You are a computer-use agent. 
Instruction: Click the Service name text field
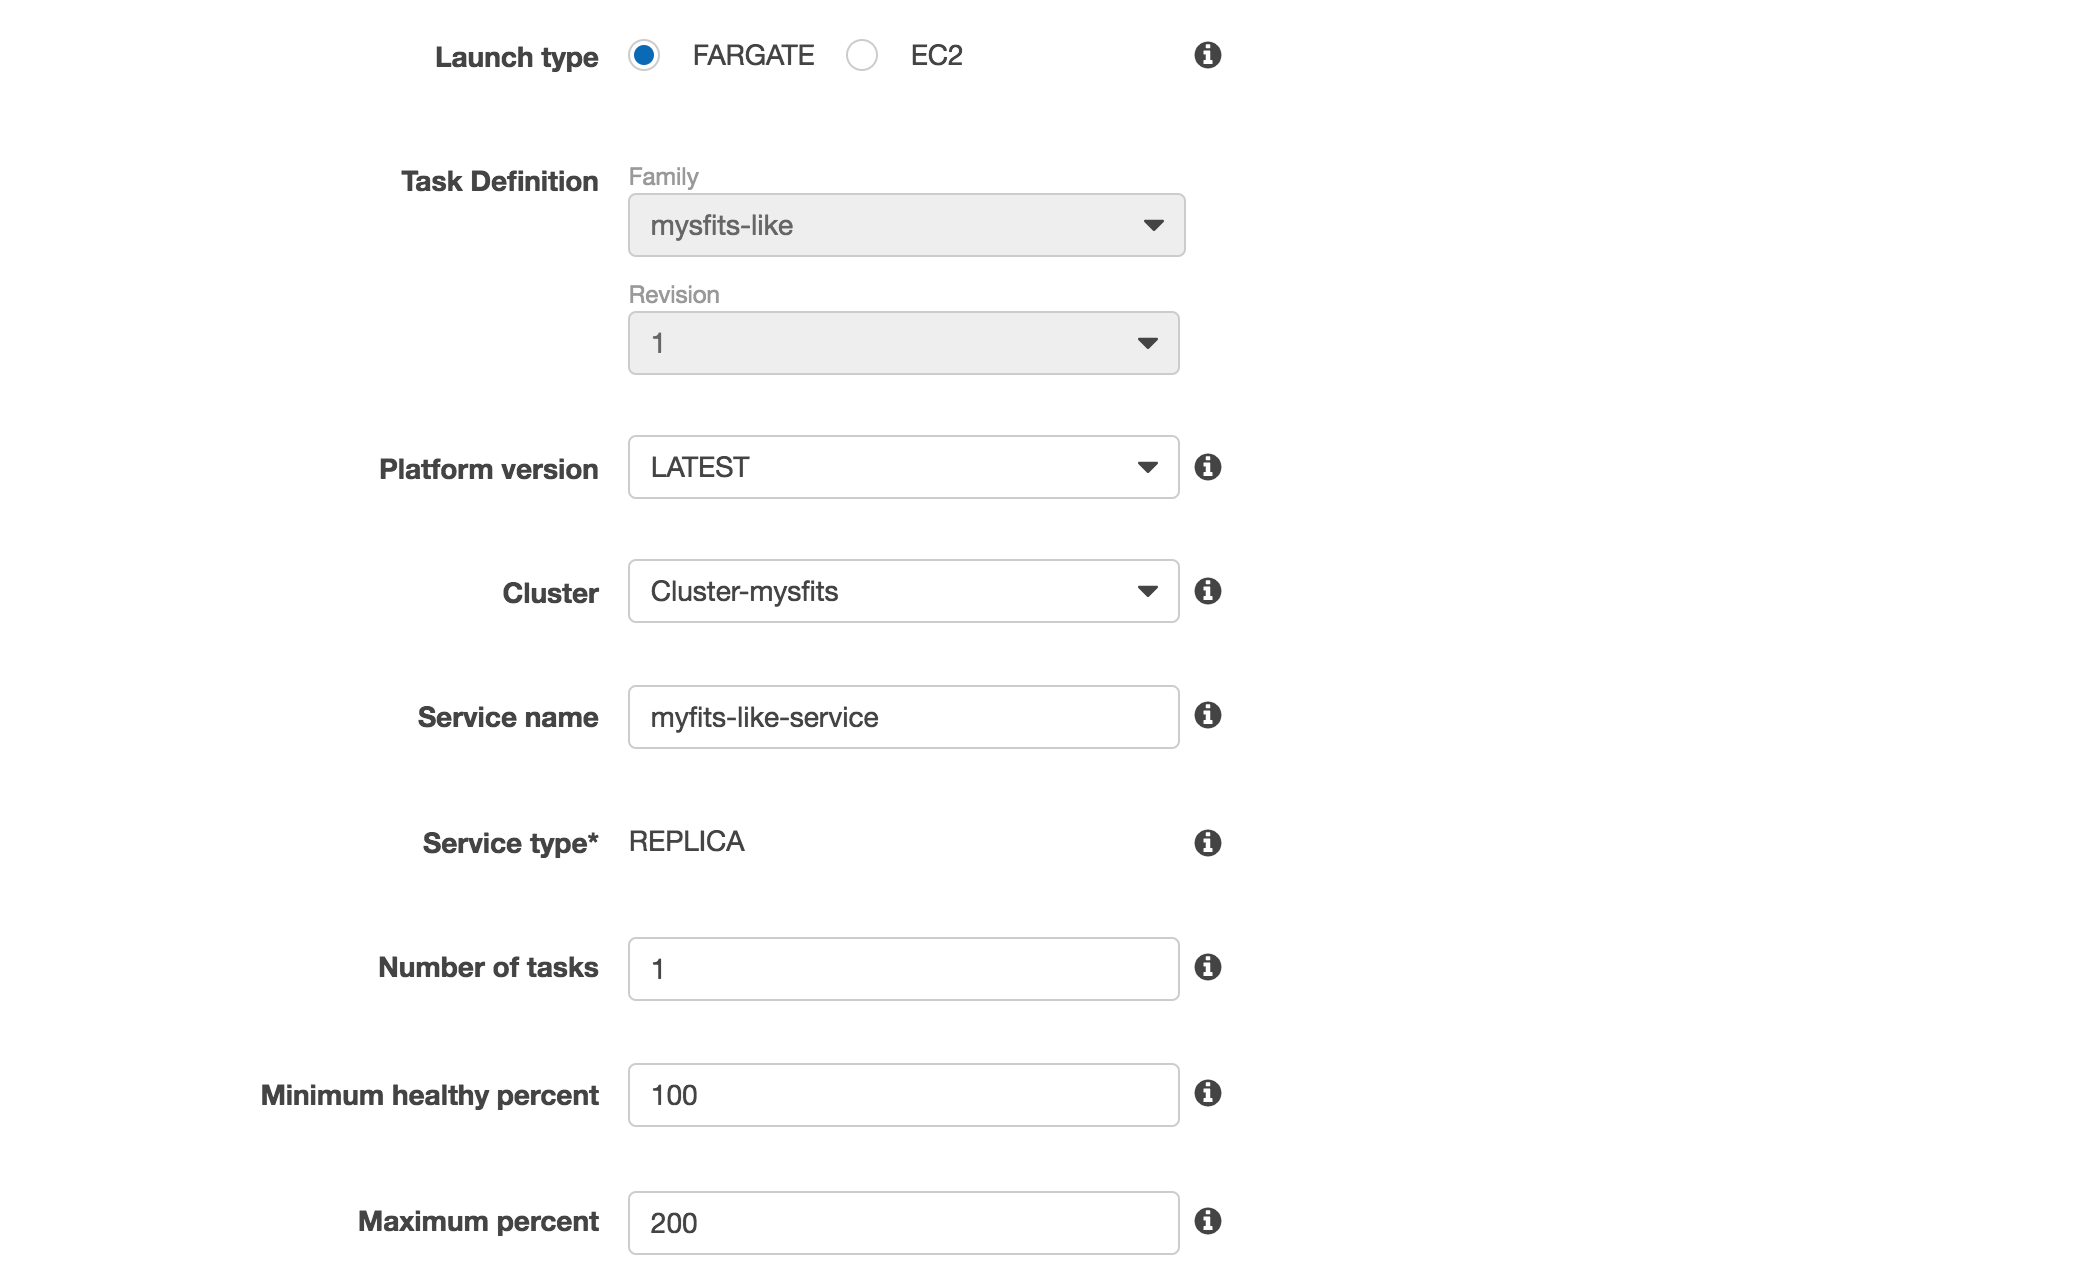904,717
